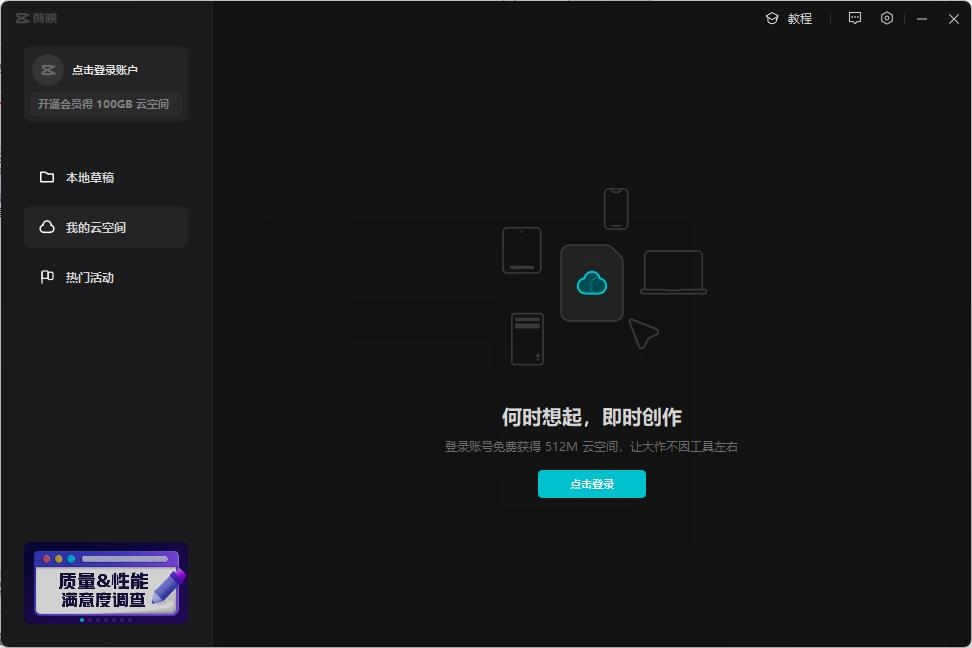Viewport: 972px width, 648px height.
Task: Click the large teal cloud illustration
Action: coord(592,282)
